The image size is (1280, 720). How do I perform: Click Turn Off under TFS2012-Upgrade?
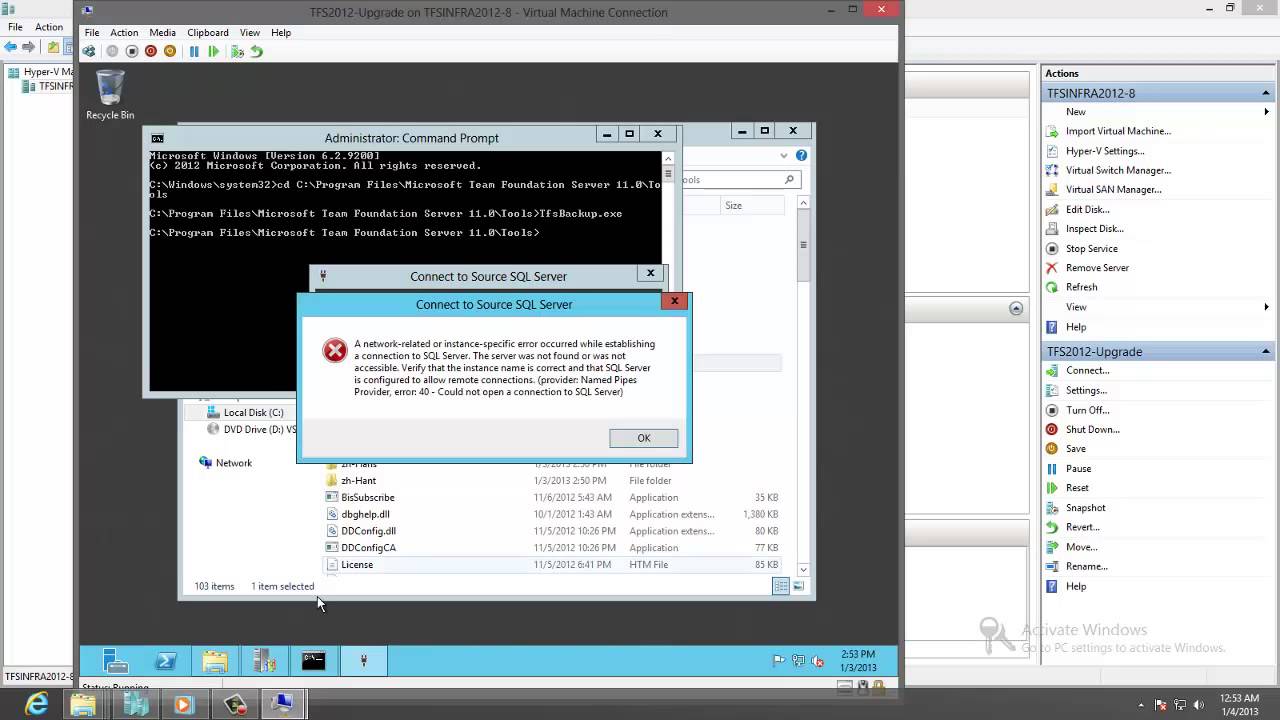(1087, 410)
